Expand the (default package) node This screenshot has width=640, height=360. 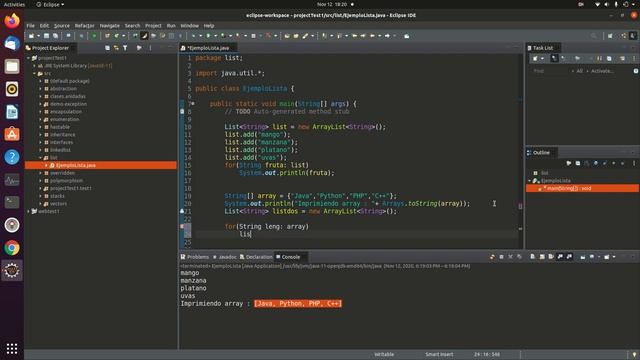pos(41,81)
